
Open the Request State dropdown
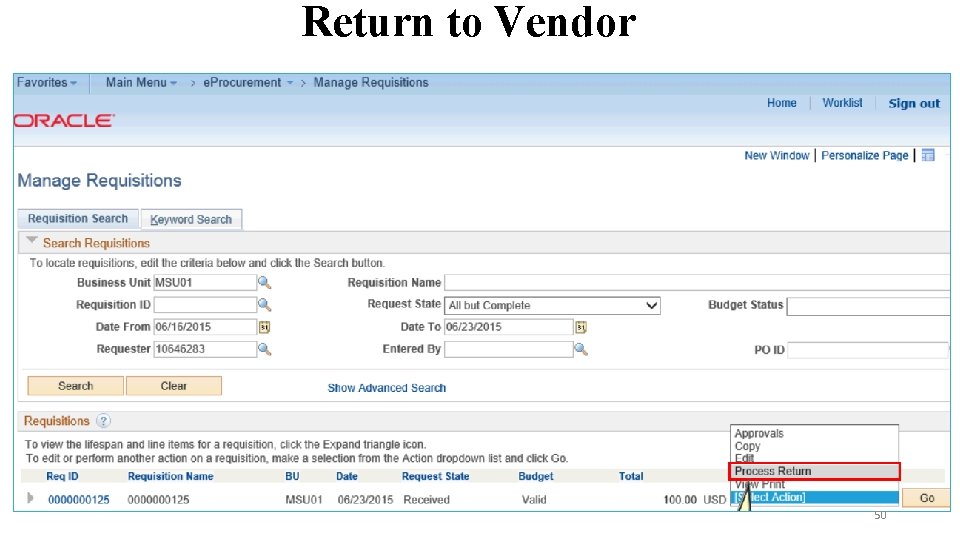(x=553, y=306)
